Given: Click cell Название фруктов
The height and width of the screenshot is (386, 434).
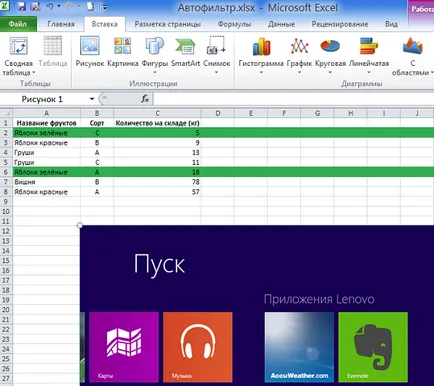Looking at the screenshot, I should 47,123.
